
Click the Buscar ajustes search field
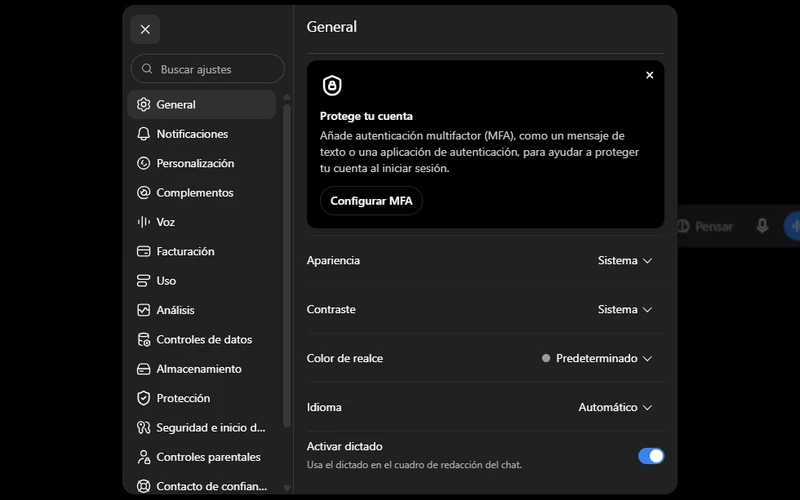point(208,69)
